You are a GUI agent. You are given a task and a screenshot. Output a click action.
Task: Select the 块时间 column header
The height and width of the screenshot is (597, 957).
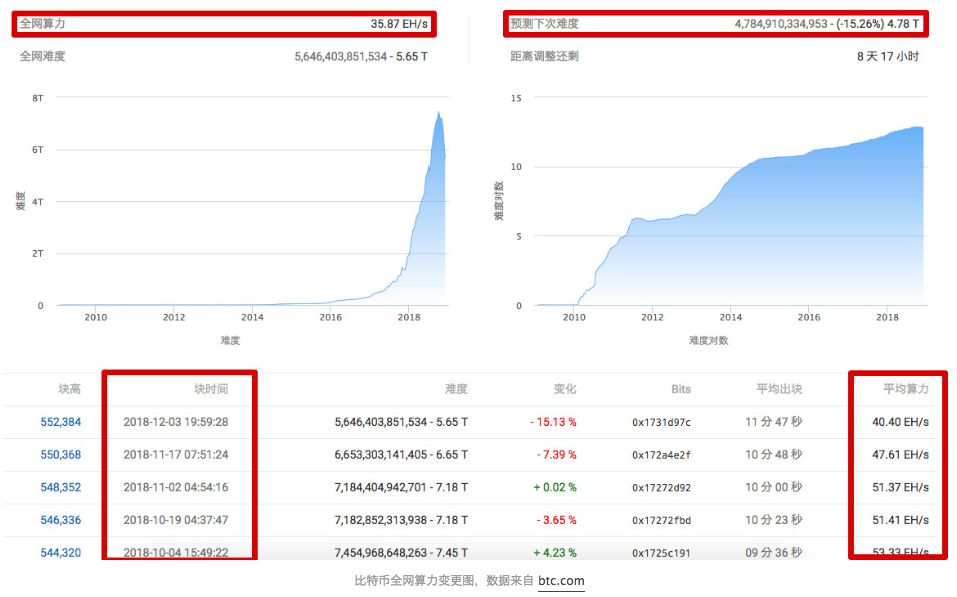(211, 389)
